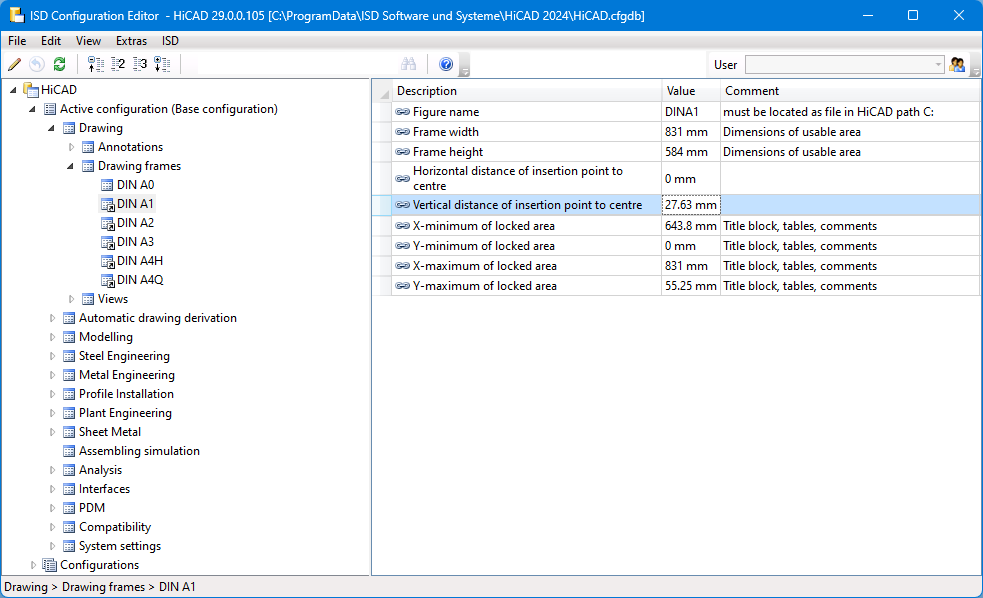Click the table icon next to DIN A3

pyautogui.click(x=107, y=242)
